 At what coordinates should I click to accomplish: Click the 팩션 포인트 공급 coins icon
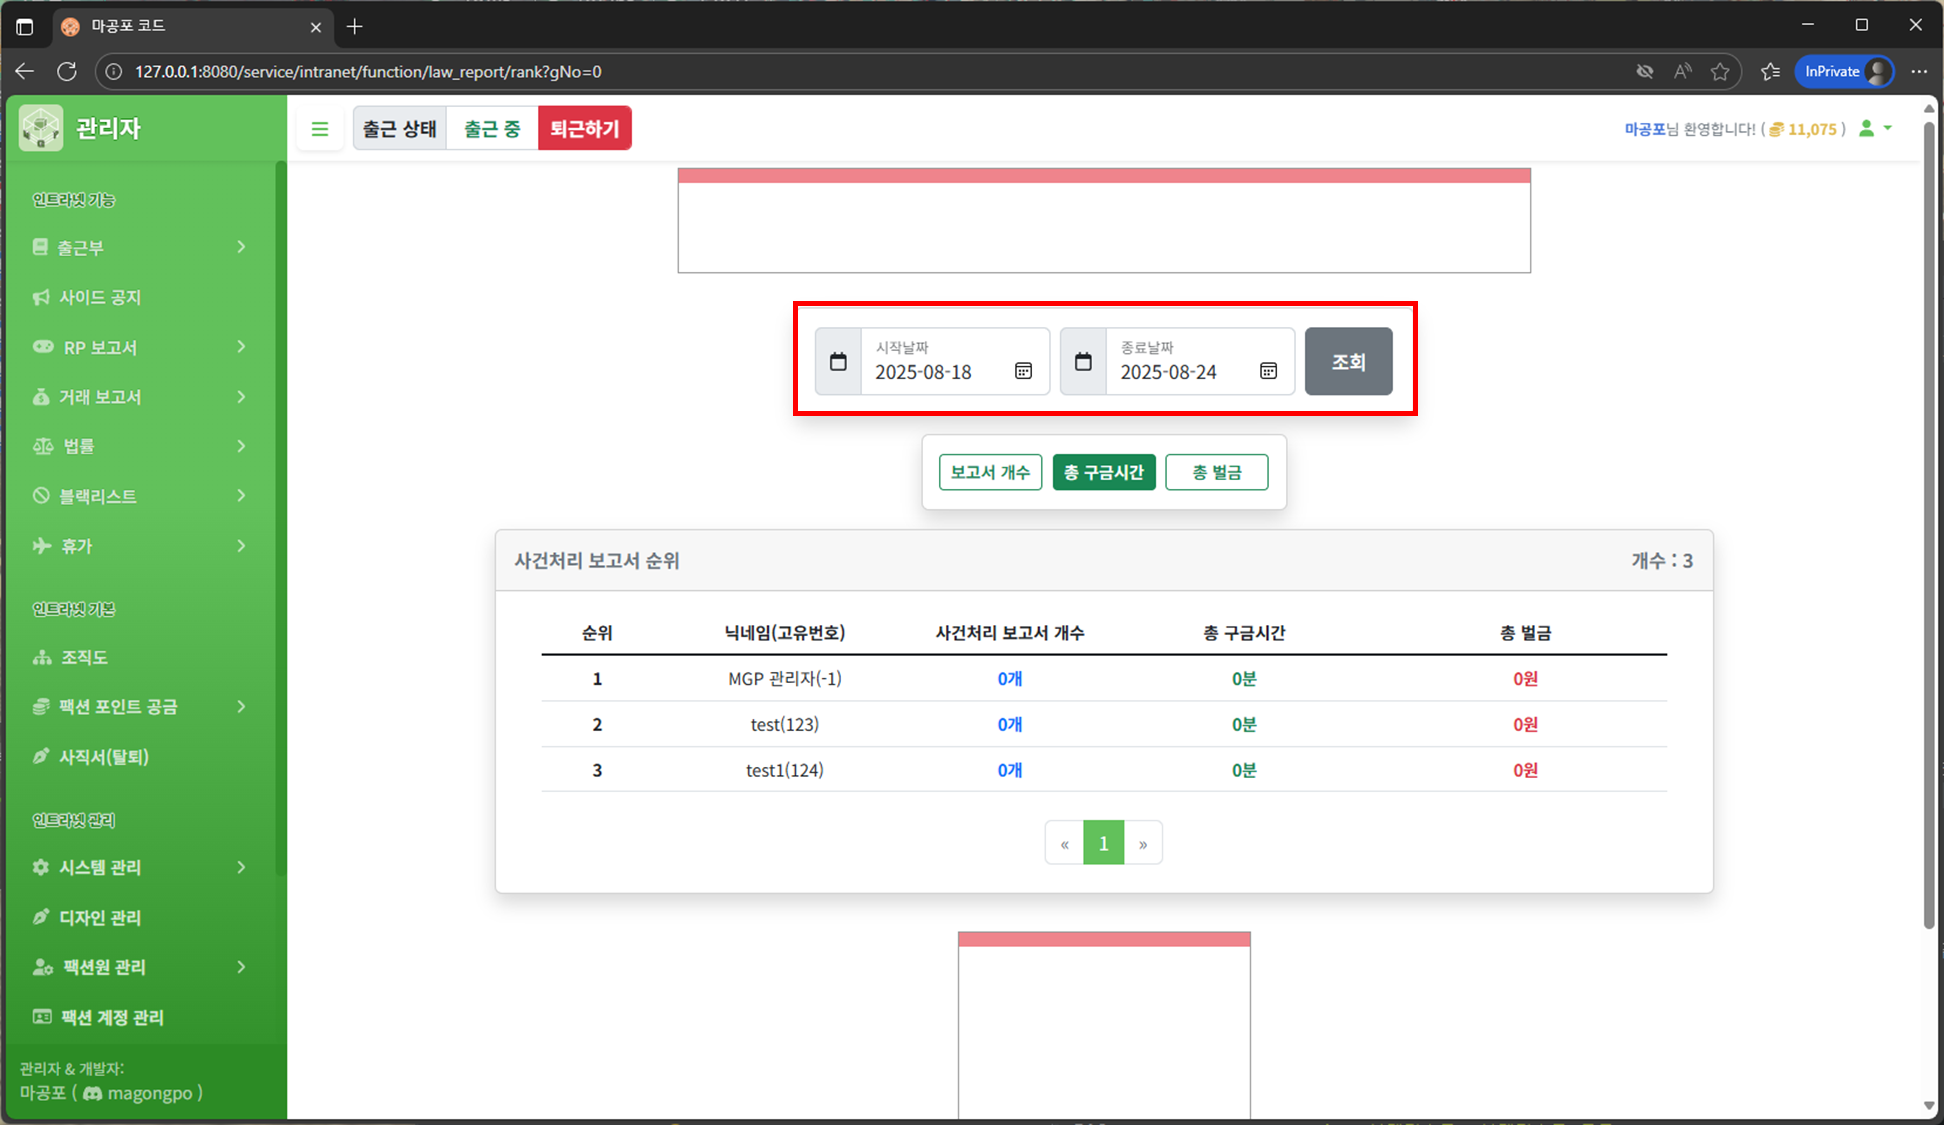coord(41,707)
